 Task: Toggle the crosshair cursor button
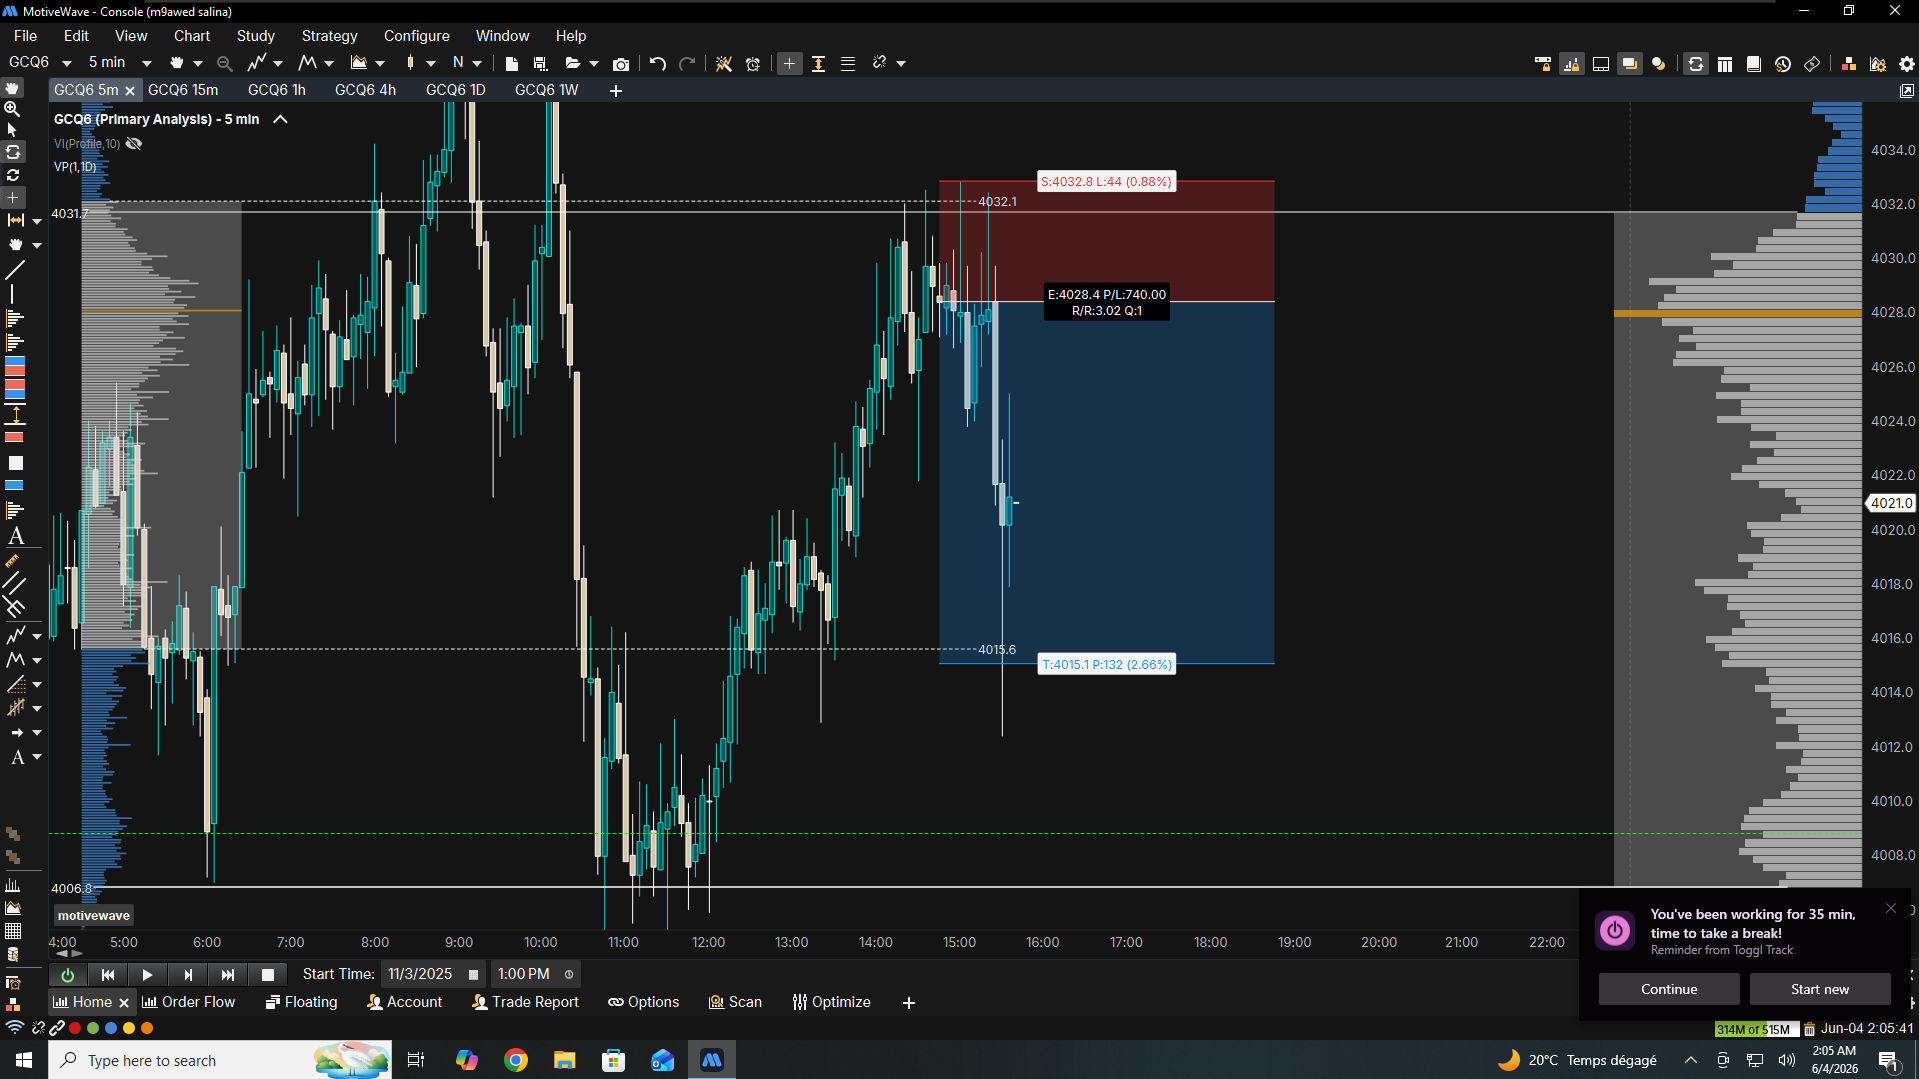[789, 63]
